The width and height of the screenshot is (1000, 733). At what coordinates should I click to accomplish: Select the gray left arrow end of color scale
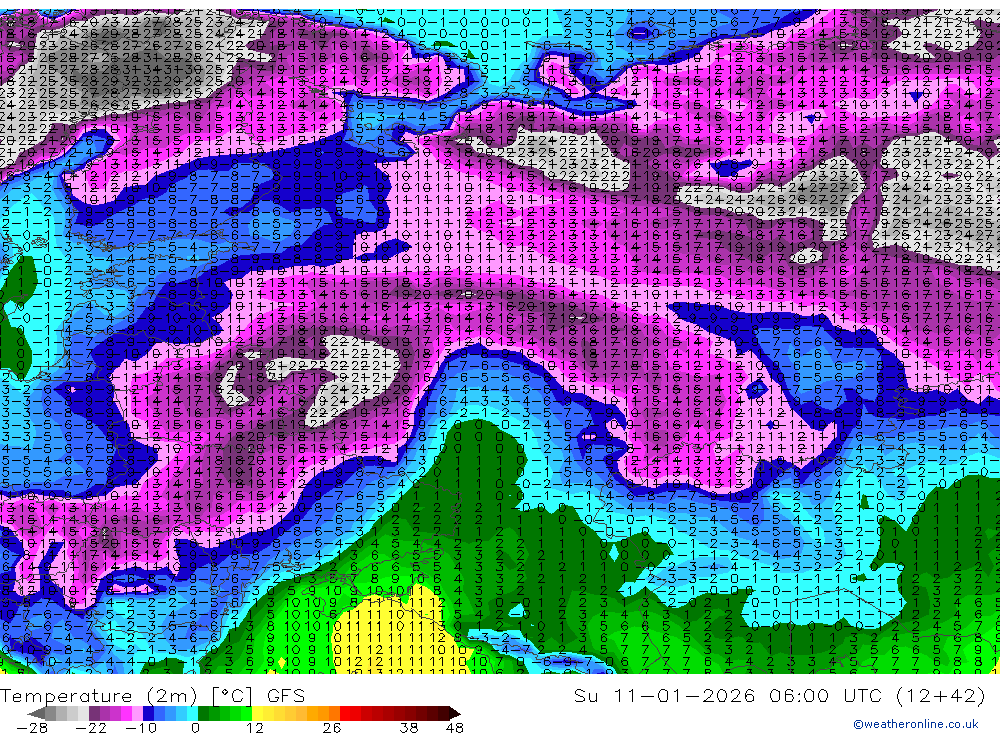tap(36, 714)
